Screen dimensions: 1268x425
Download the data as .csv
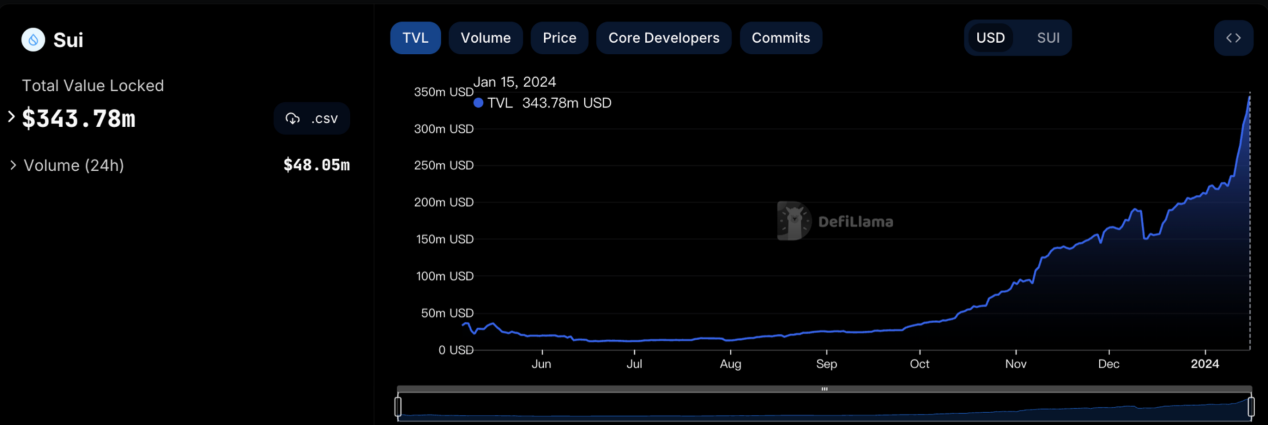(x=312, y=119)
